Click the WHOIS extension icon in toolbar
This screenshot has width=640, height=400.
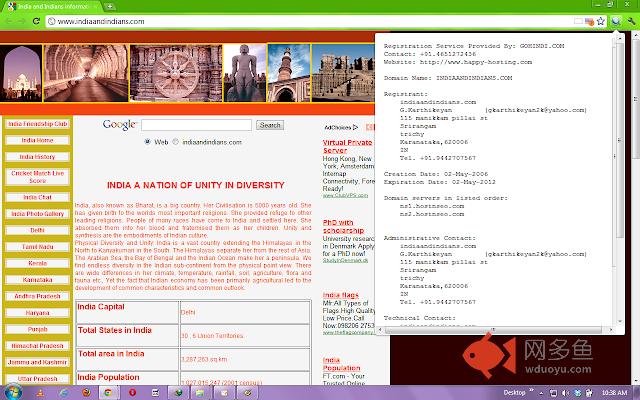coord(616,21)
